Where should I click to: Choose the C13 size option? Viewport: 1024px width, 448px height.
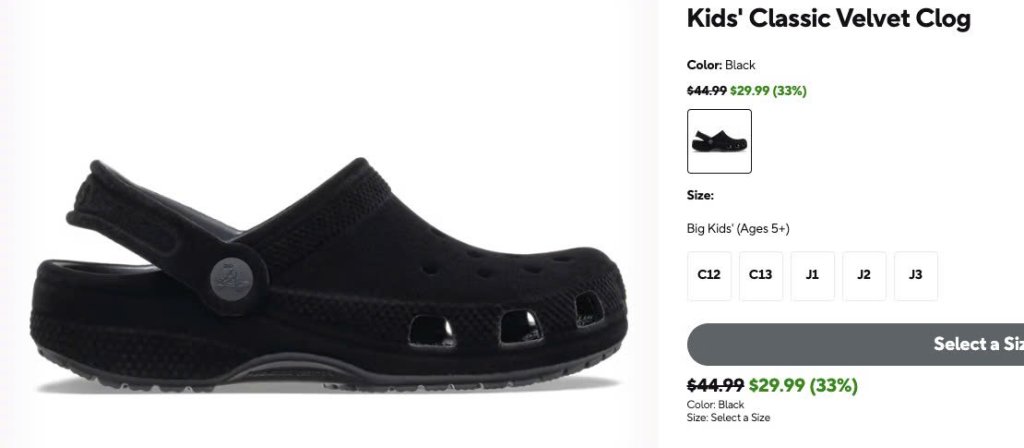pyautogui.click(x=760, y=276)
